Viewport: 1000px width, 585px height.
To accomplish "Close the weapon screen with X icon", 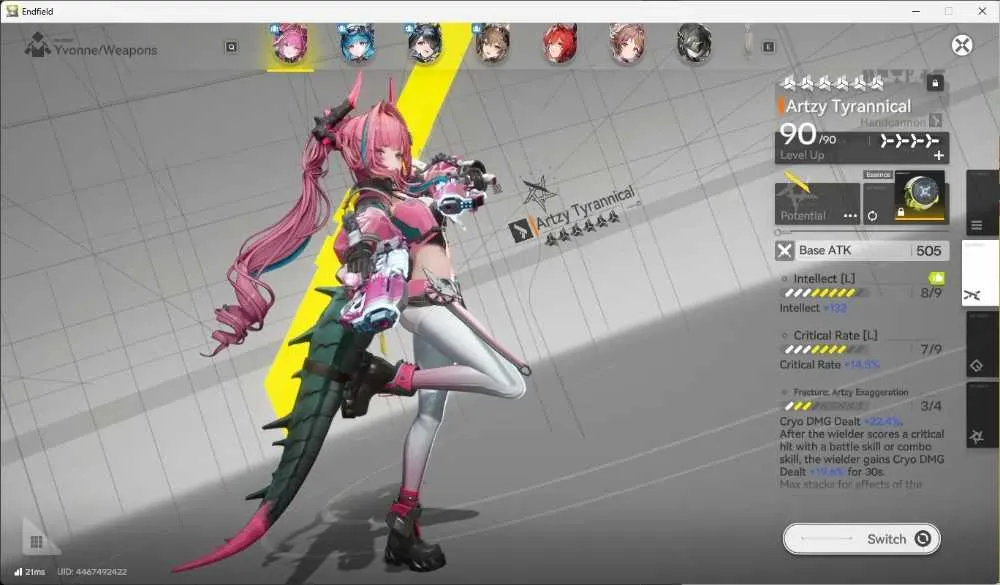I will [962, 45].
